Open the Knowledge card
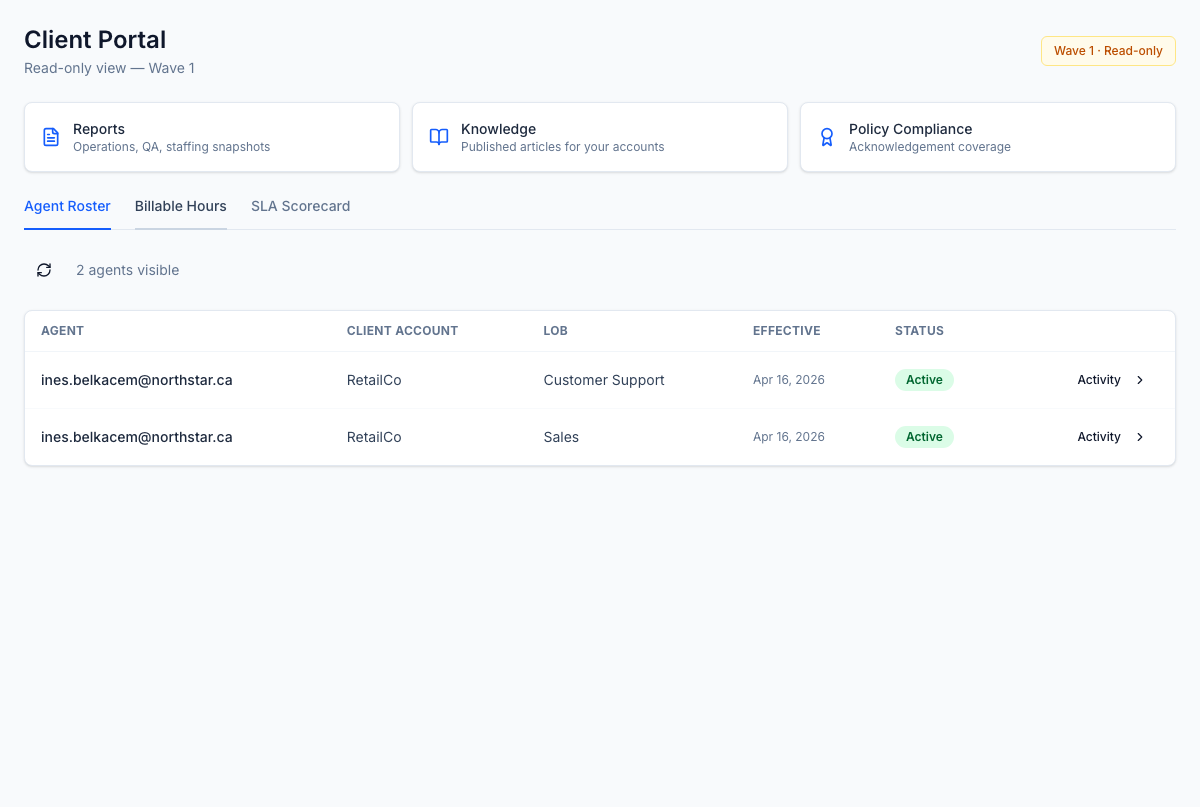The height and width of the screenshot is (807, 1200). [600, 137]
